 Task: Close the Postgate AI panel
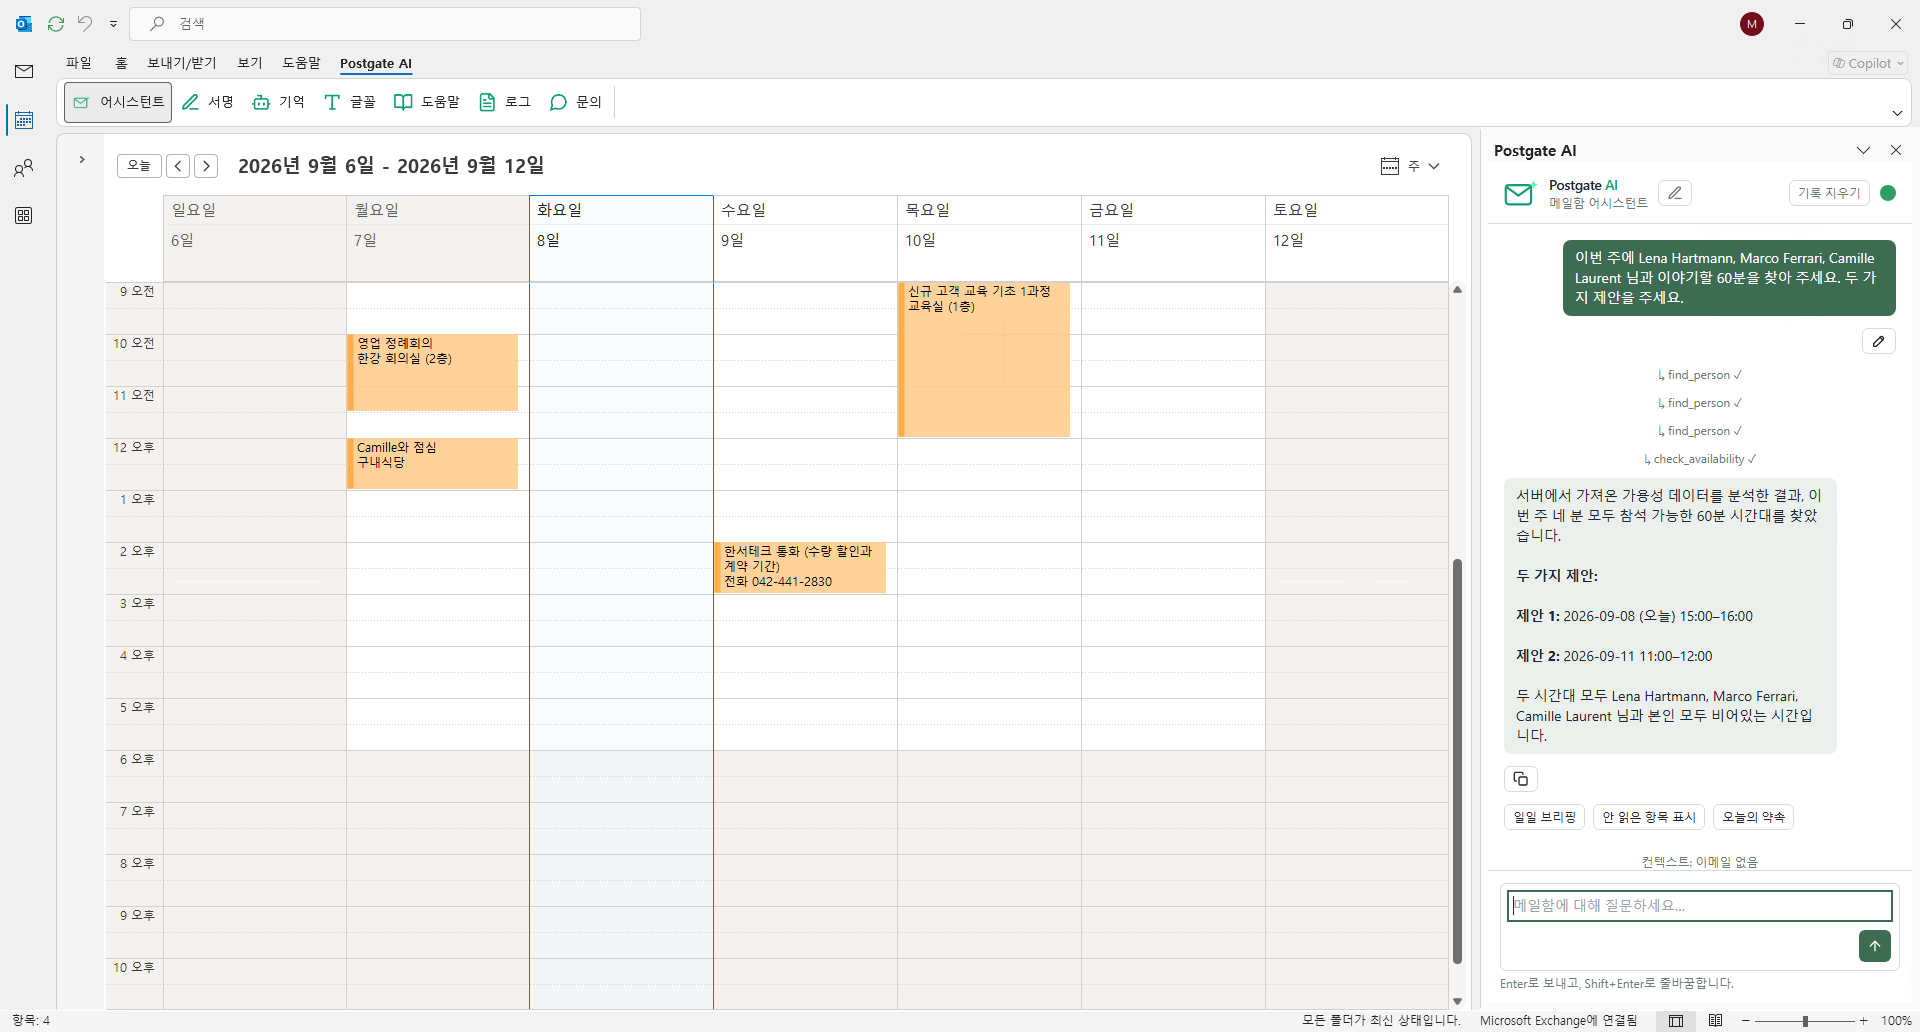tap(1896, 150)
